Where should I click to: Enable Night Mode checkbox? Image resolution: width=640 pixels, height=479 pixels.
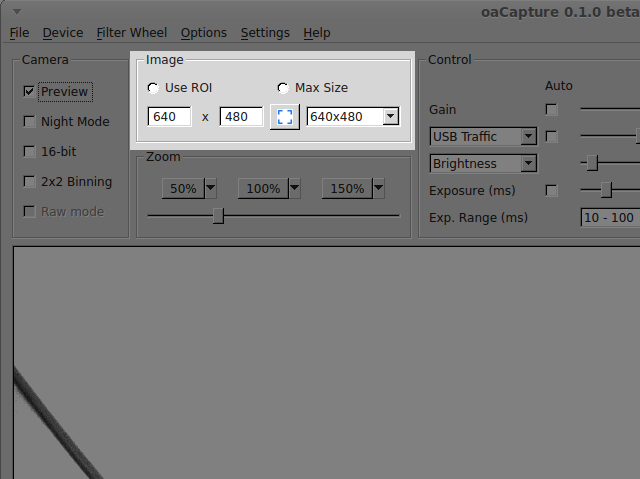coord(29,122)
